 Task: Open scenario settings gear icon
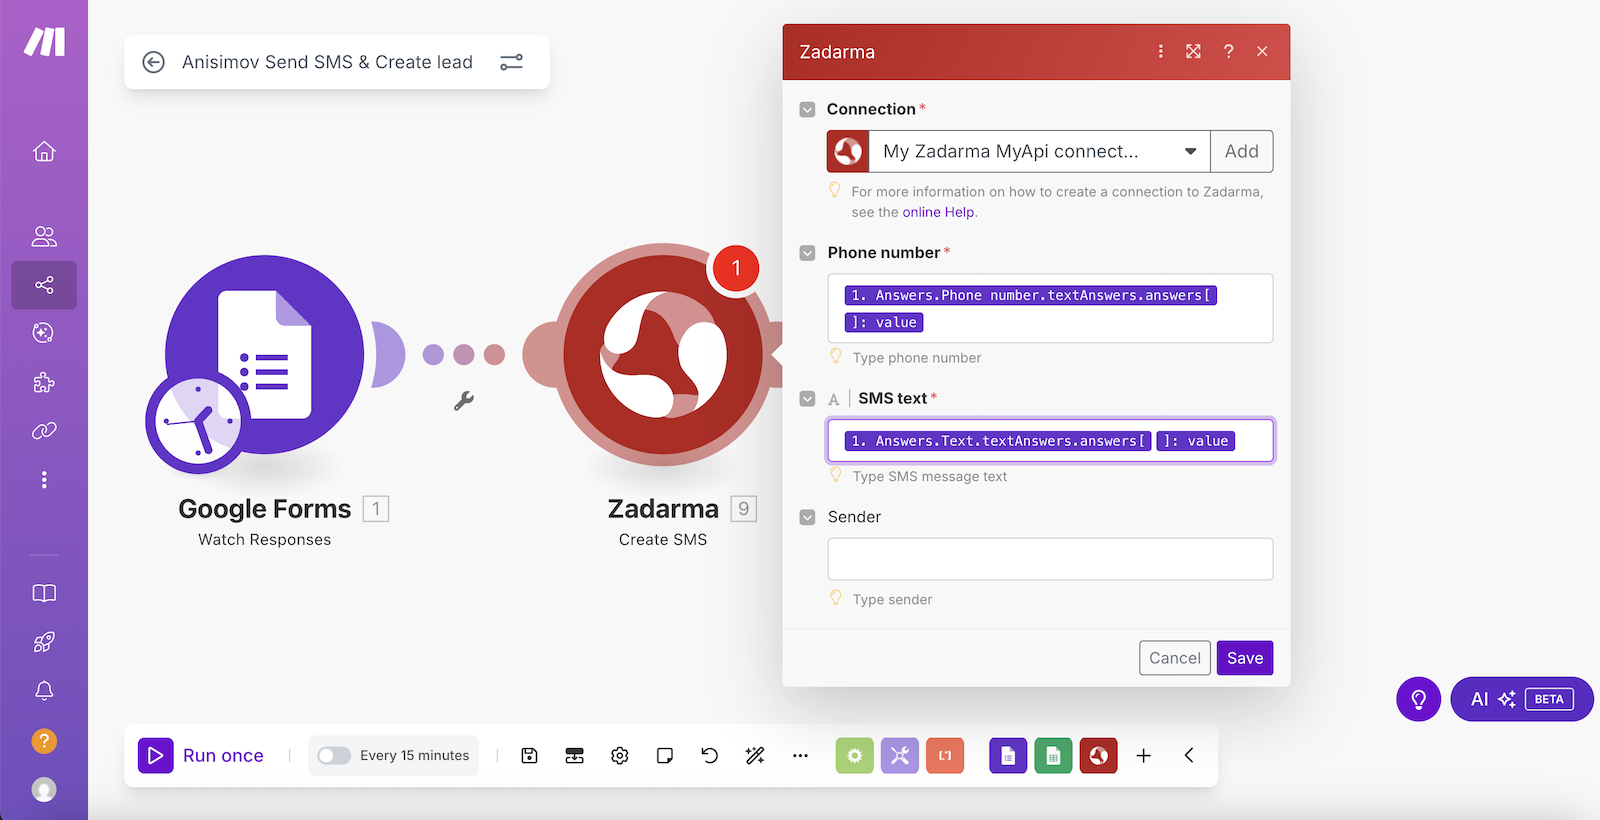tap(620, 756)
